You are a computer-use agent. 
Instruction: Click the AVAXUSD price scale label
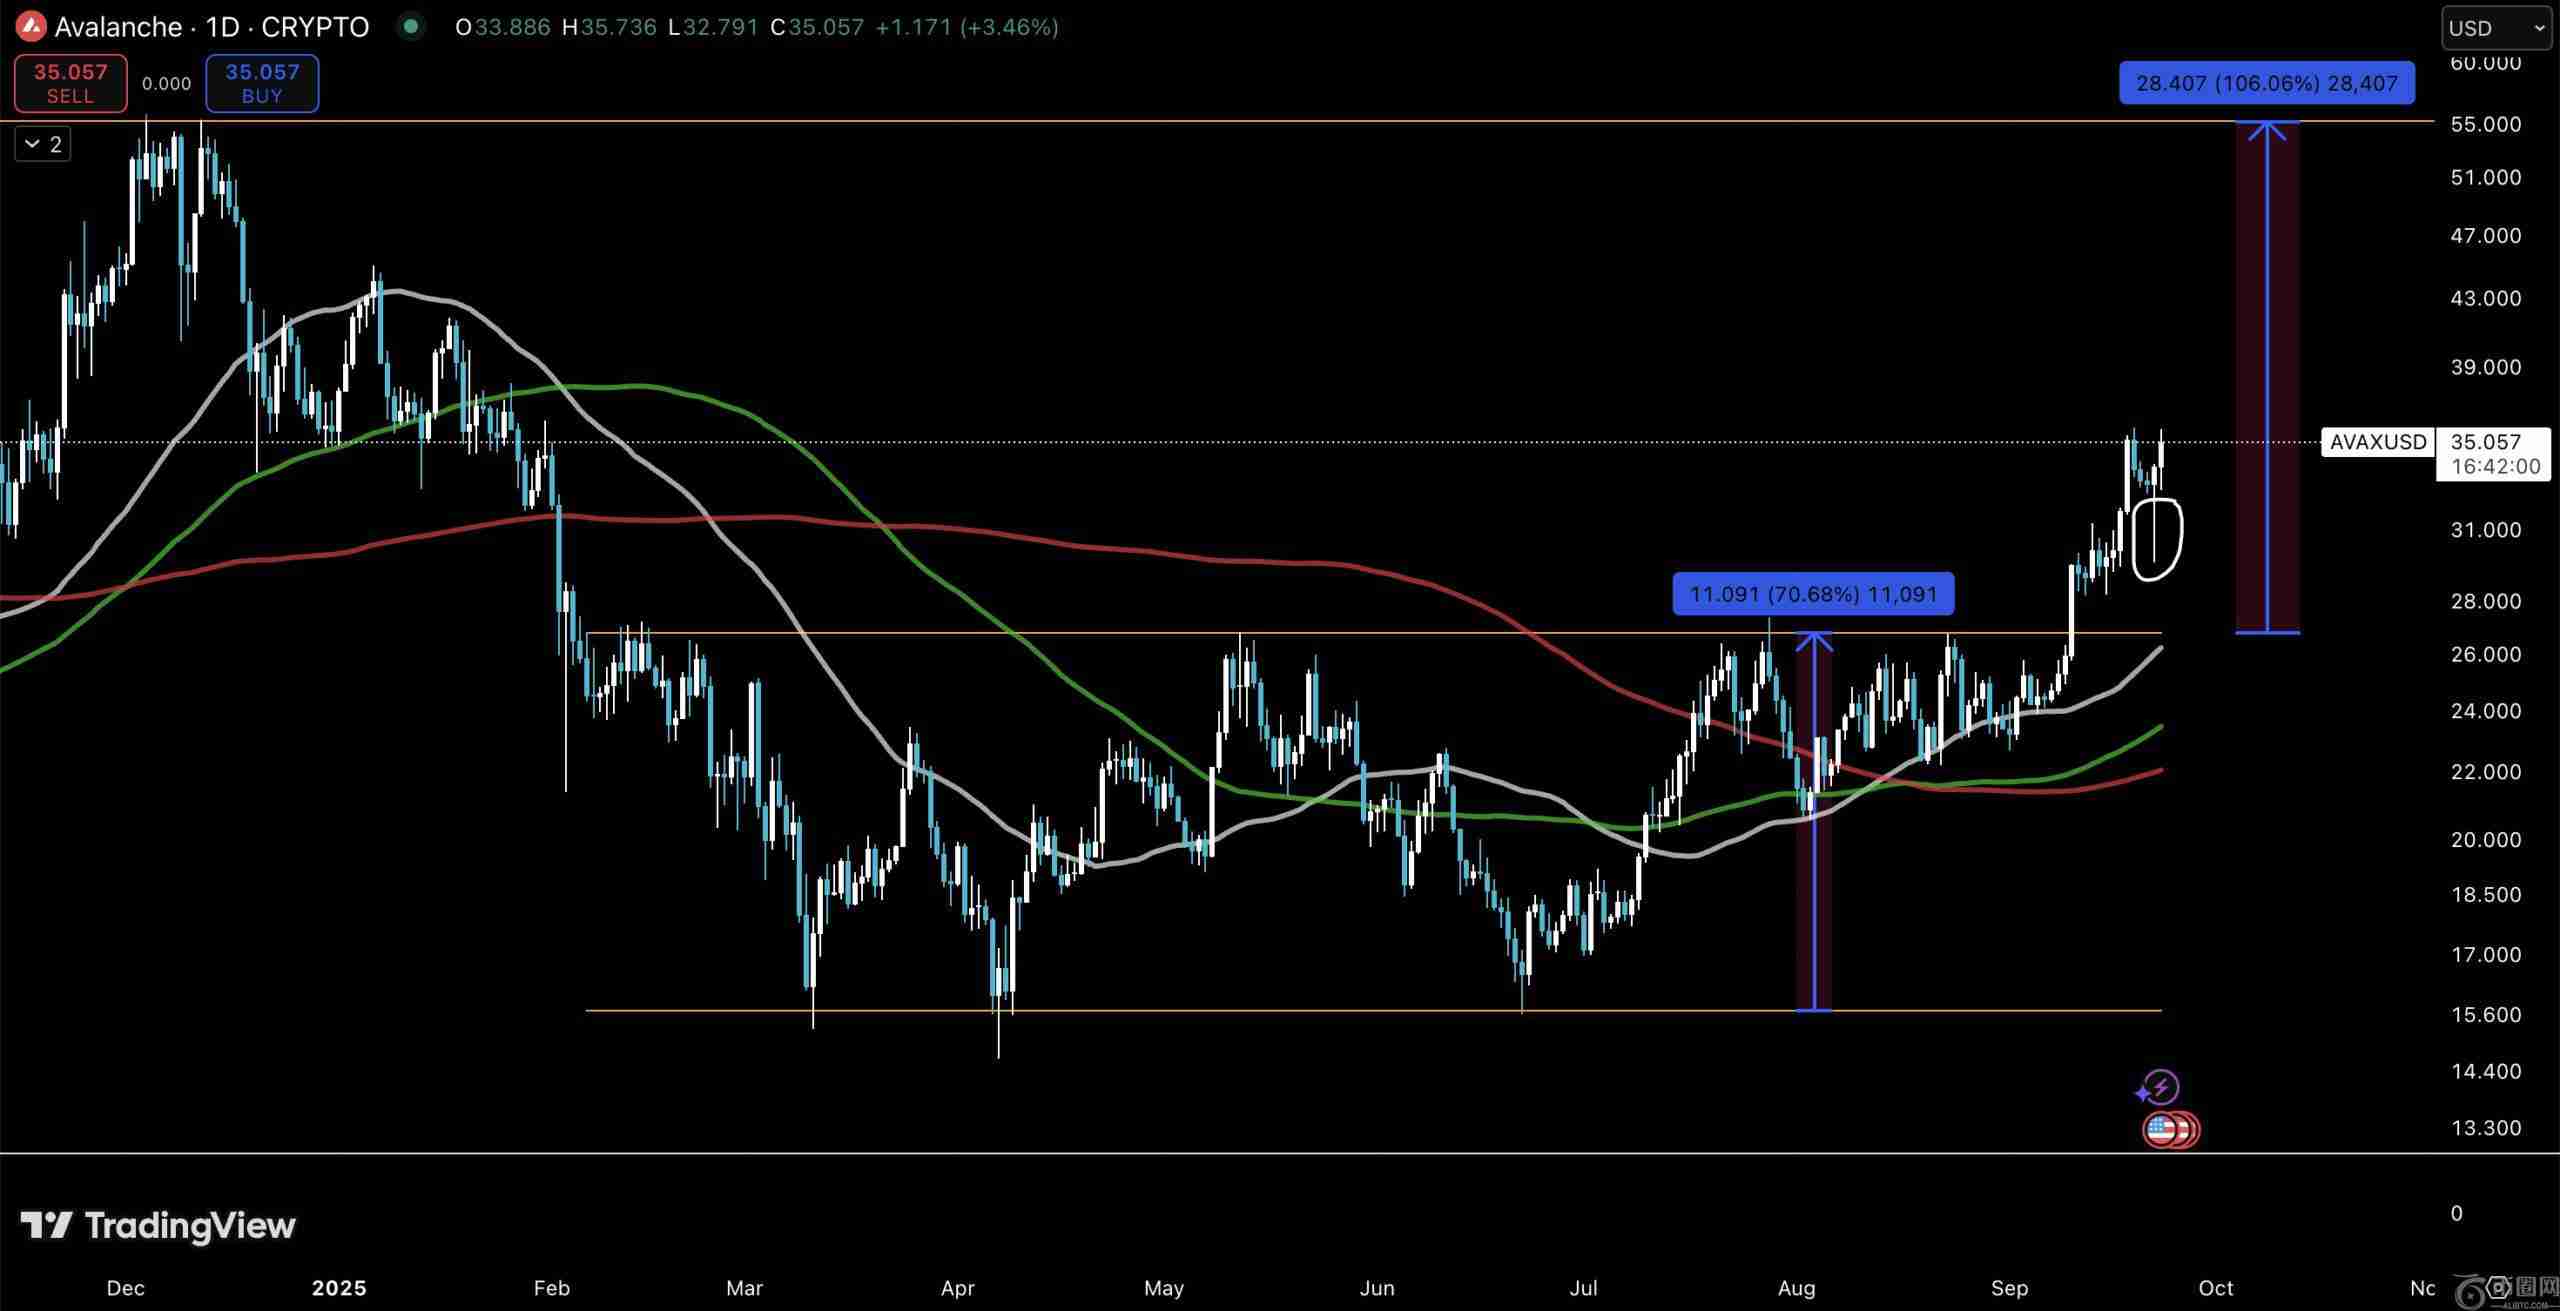coord(2377,442)
